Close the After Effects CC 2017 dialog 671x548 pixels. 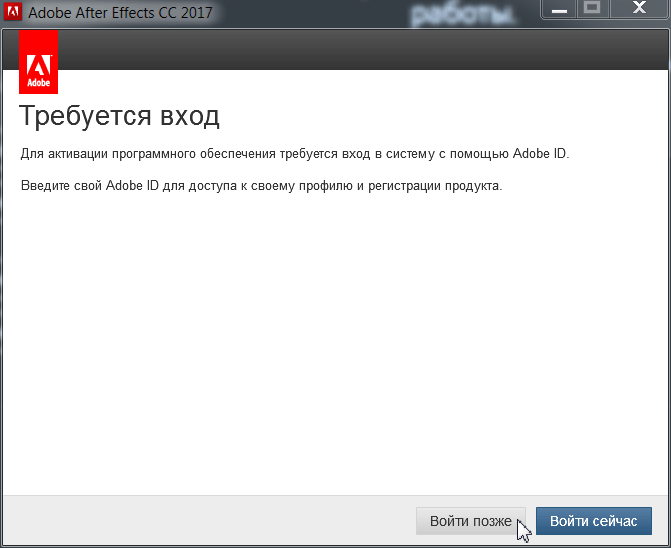tap(639, 9)
